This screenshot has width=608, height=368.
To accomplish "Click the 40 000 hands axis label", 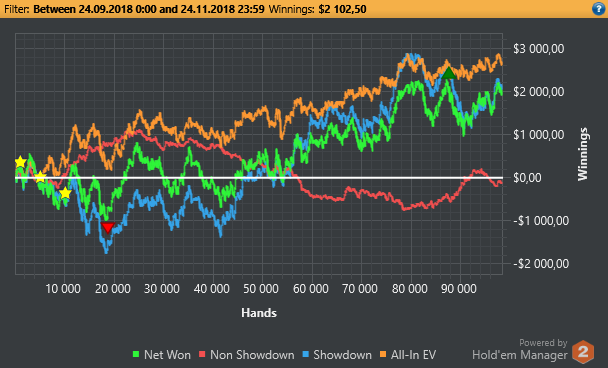I will (x=212, y=289).
